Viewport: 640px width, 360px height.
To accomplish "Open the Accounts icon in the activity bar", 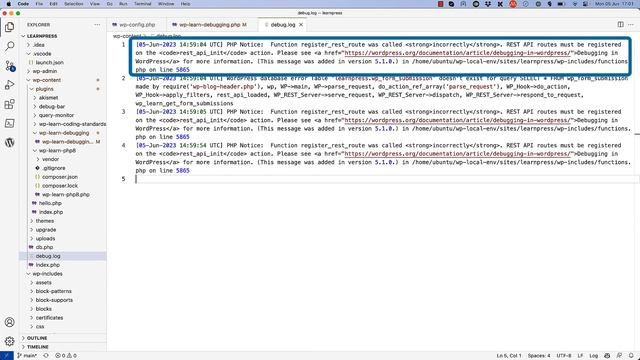I will pyautogui.click(x=9, y=322).
